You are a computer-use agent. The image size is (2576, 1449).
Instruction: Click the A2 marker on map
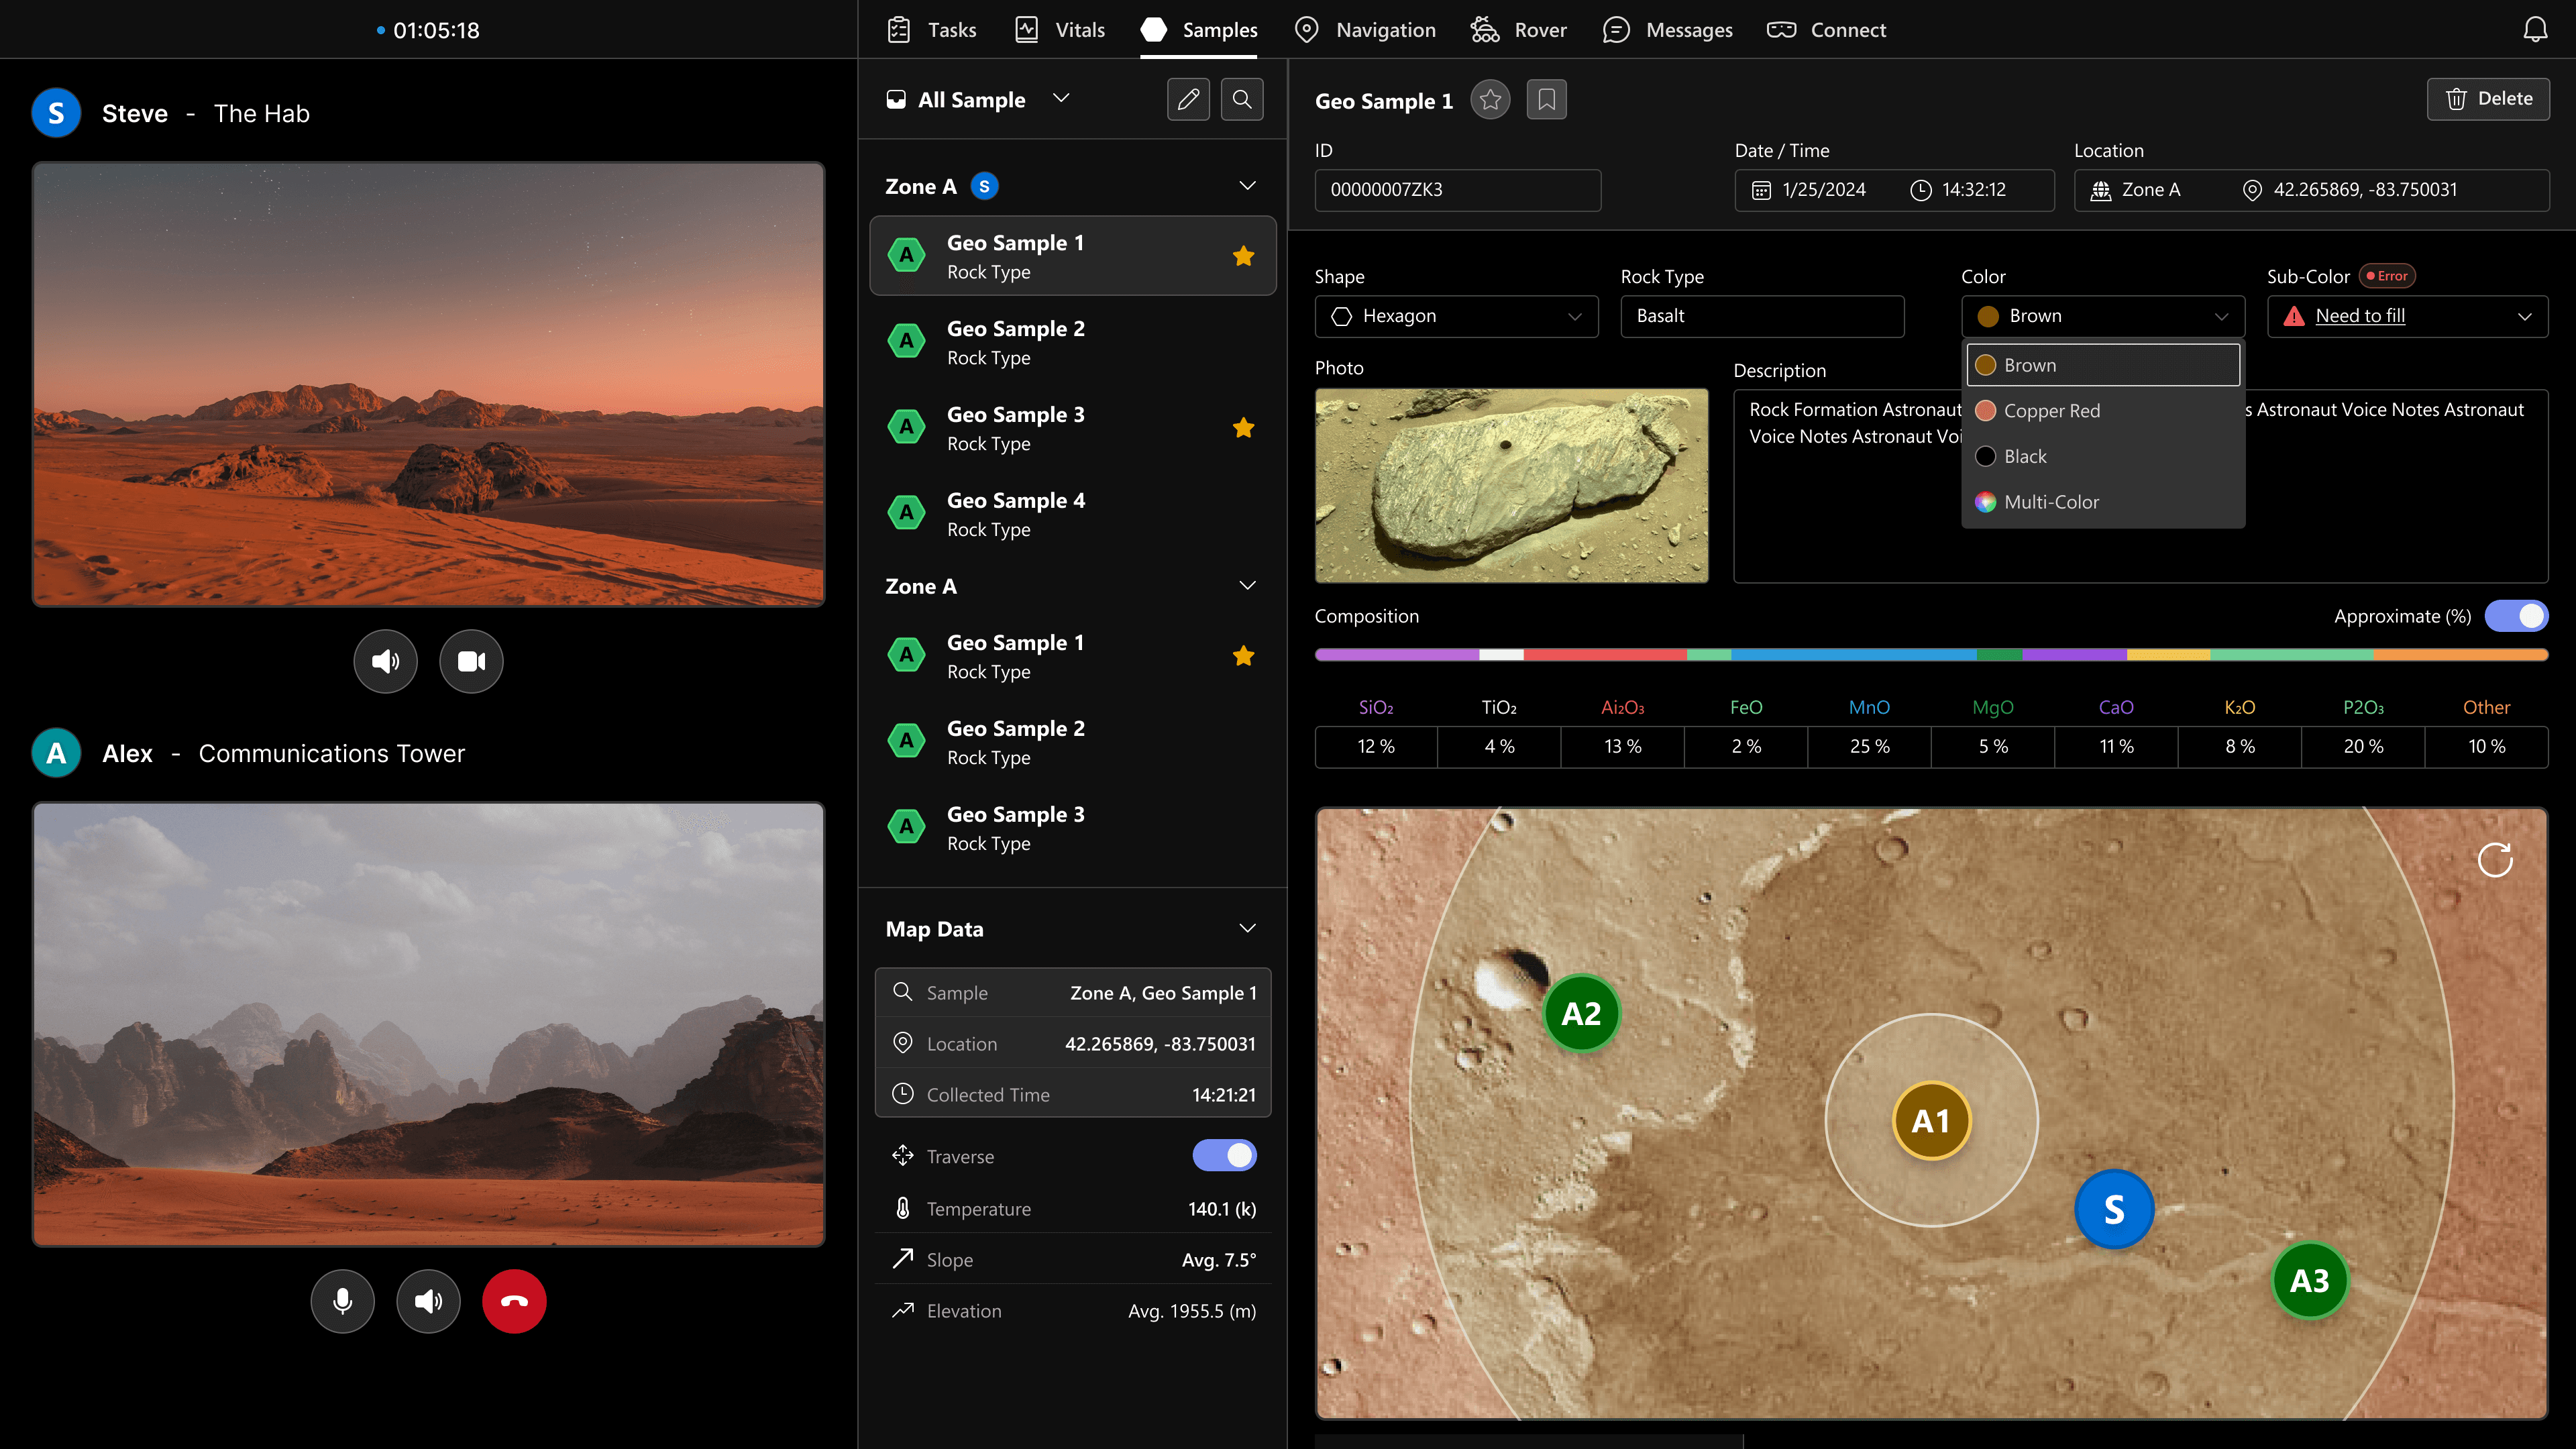(1581, 1014)
